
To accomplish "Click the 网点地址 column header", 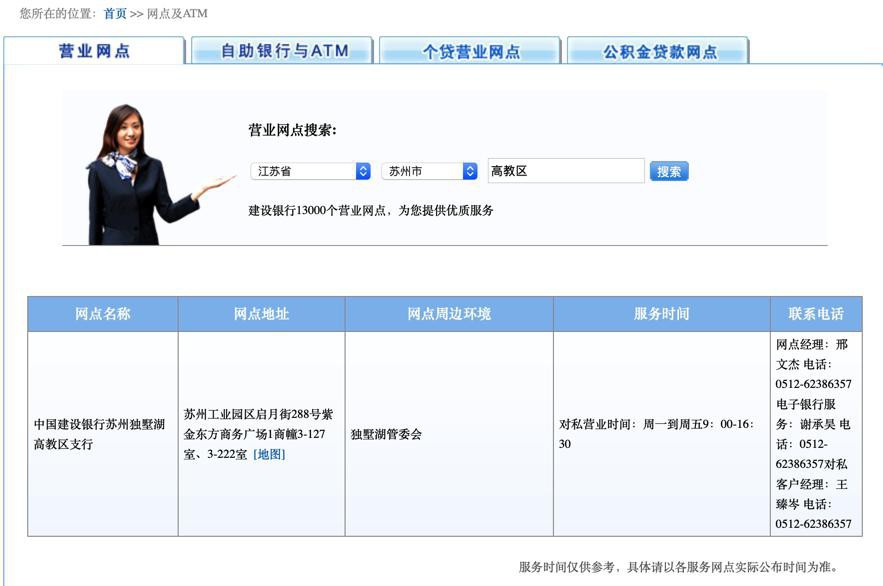I will coord(261,314).
